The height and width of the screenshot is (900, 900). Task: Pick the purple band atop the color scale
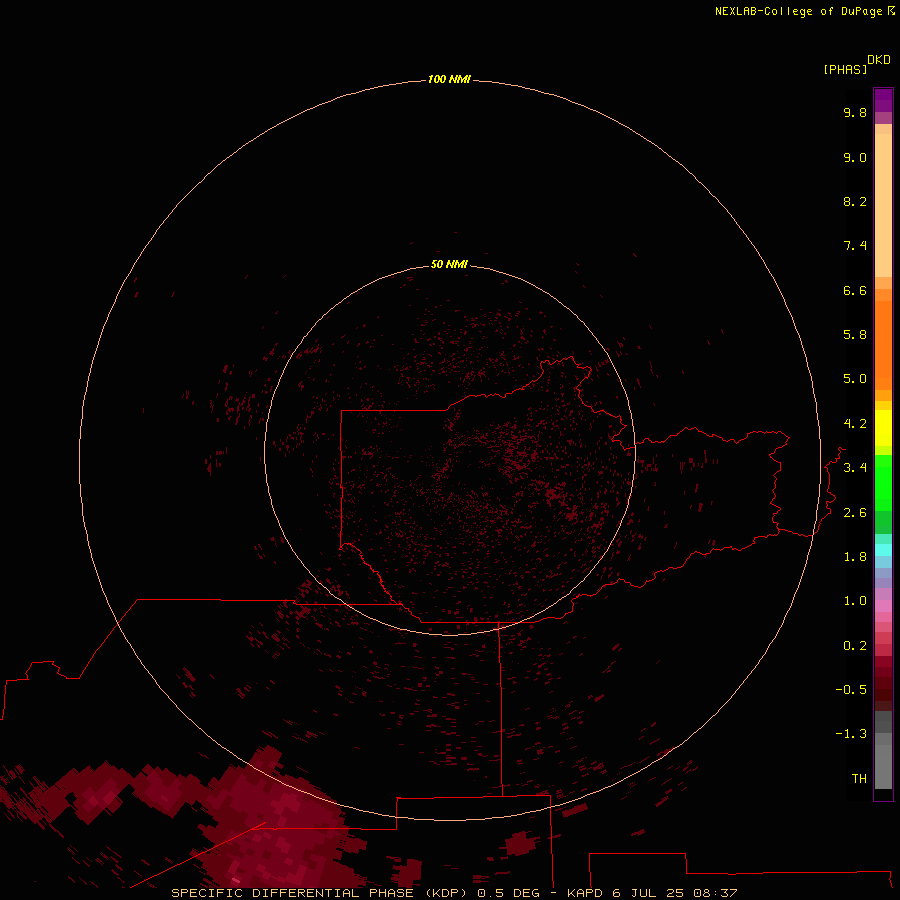tap(883, 100)
